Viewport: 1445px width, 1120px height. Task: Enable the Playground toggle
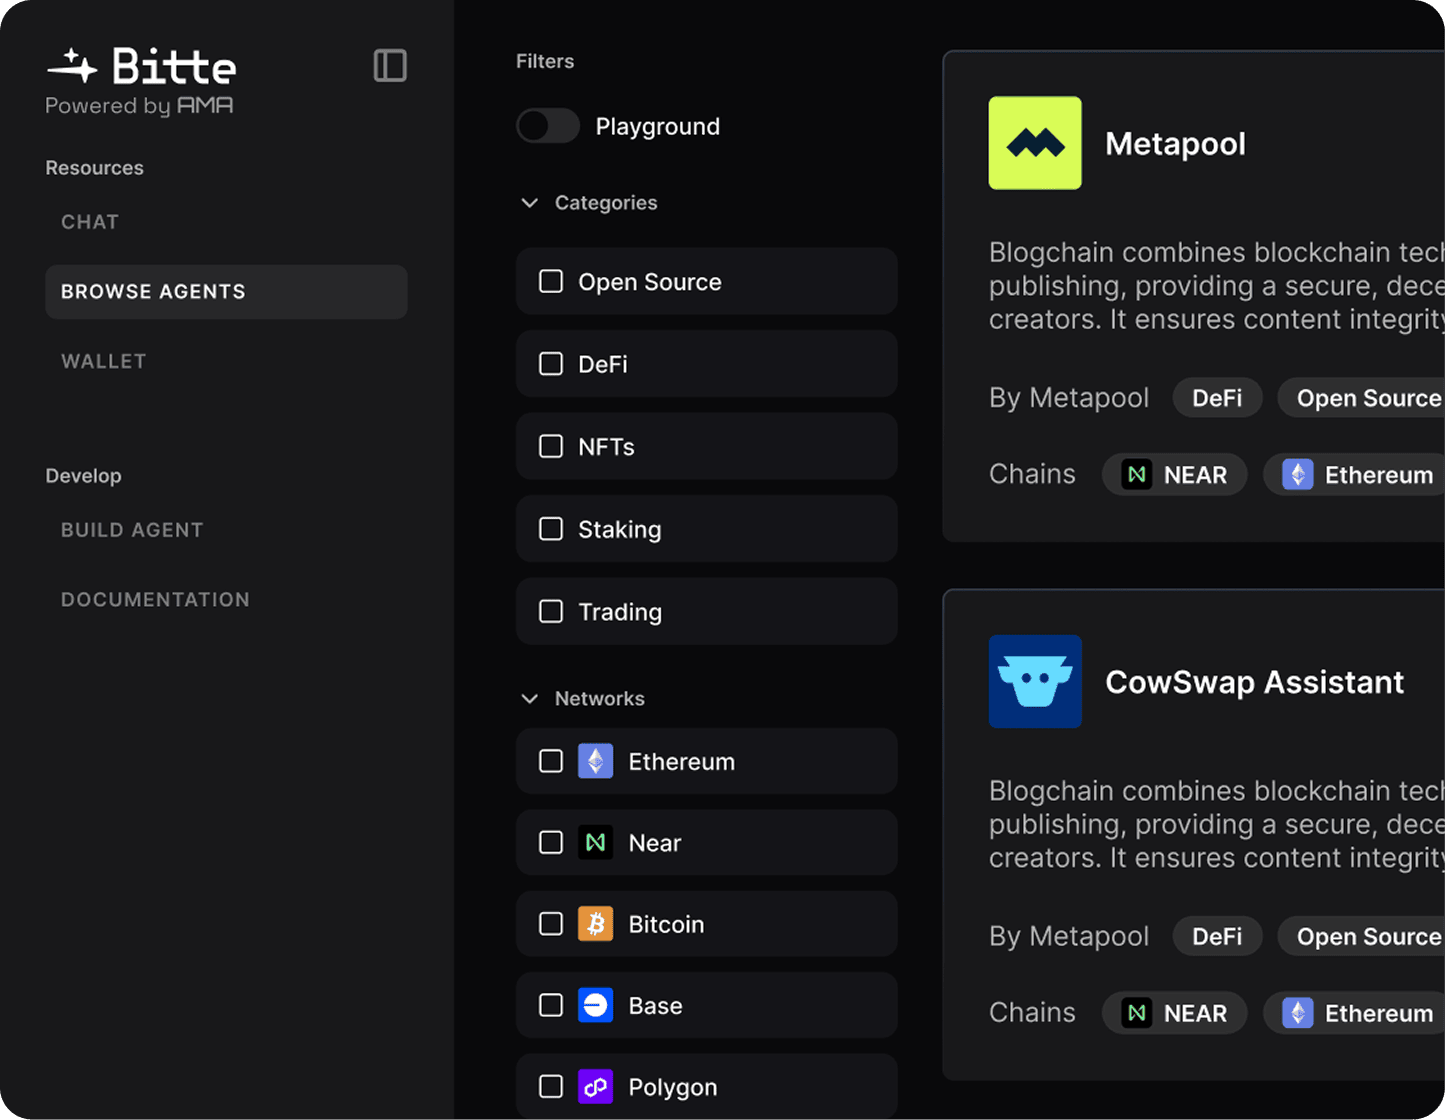click(x=547, y=126)
